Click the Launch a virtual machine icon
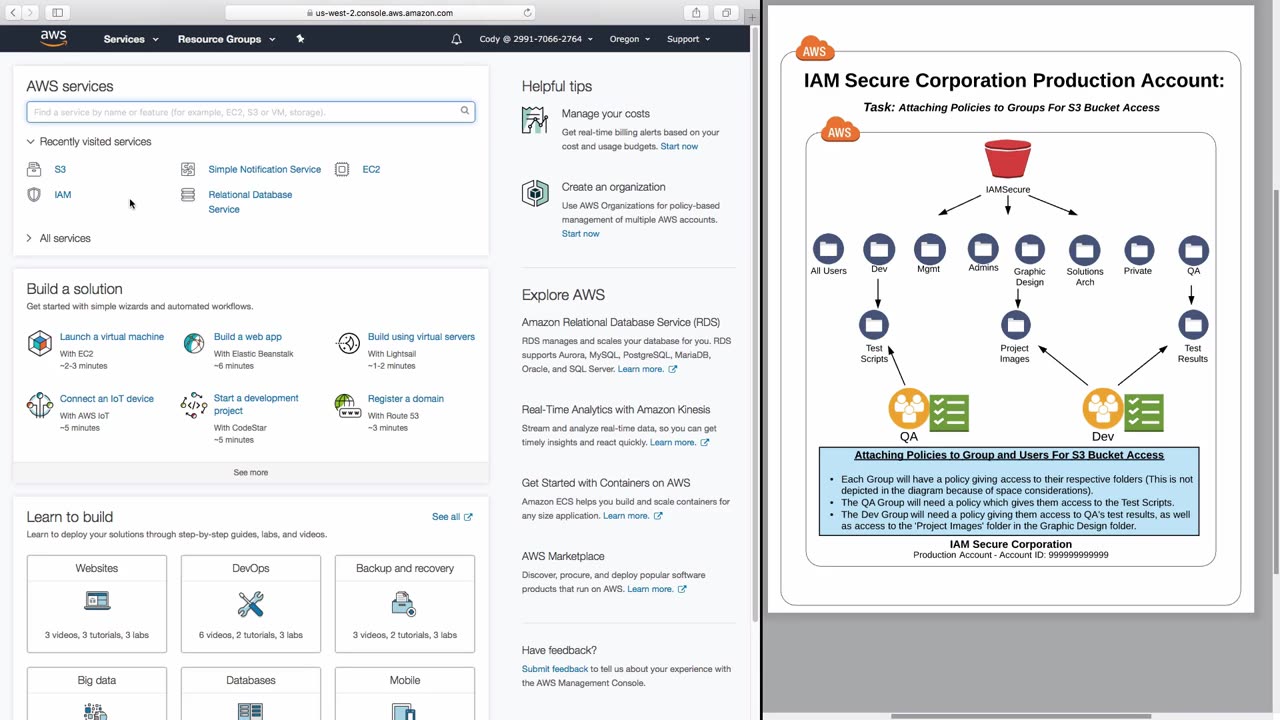This screenshot has height=720, width=1280. [x=39, y=344]
